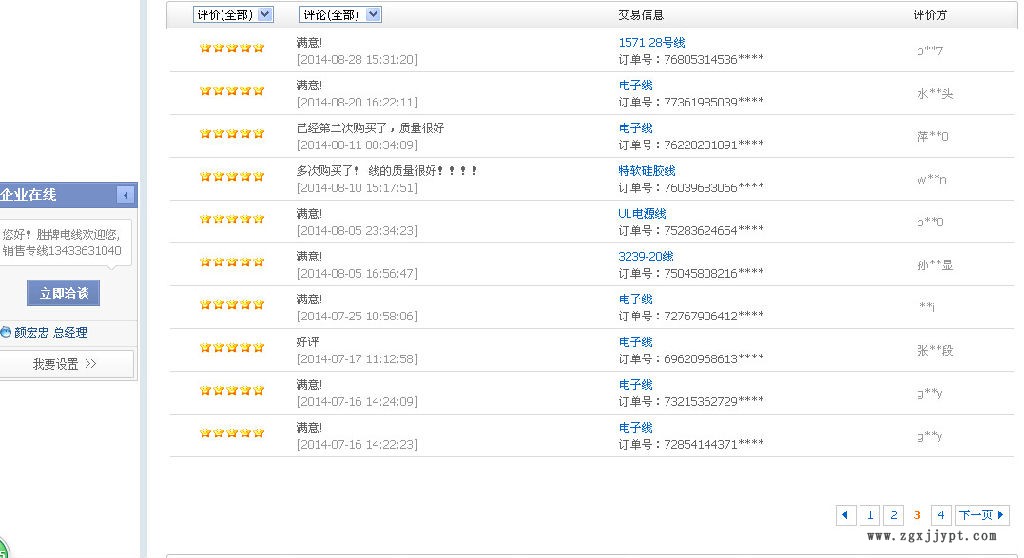Open the 评价(全部) rating filter dropdown

tap(233, 15)
